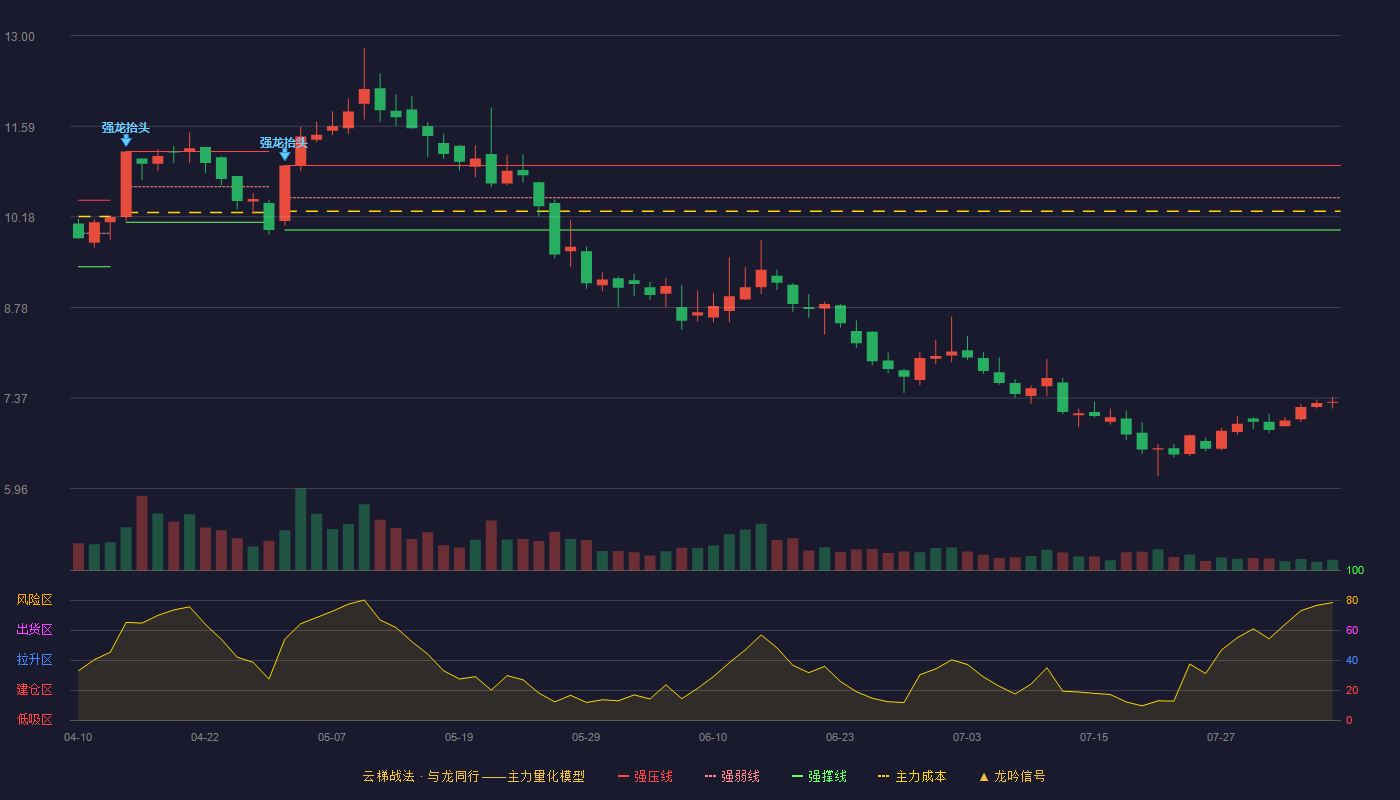
Task: Click the 07-15 date label
Action: click(x=1094, y=737)
